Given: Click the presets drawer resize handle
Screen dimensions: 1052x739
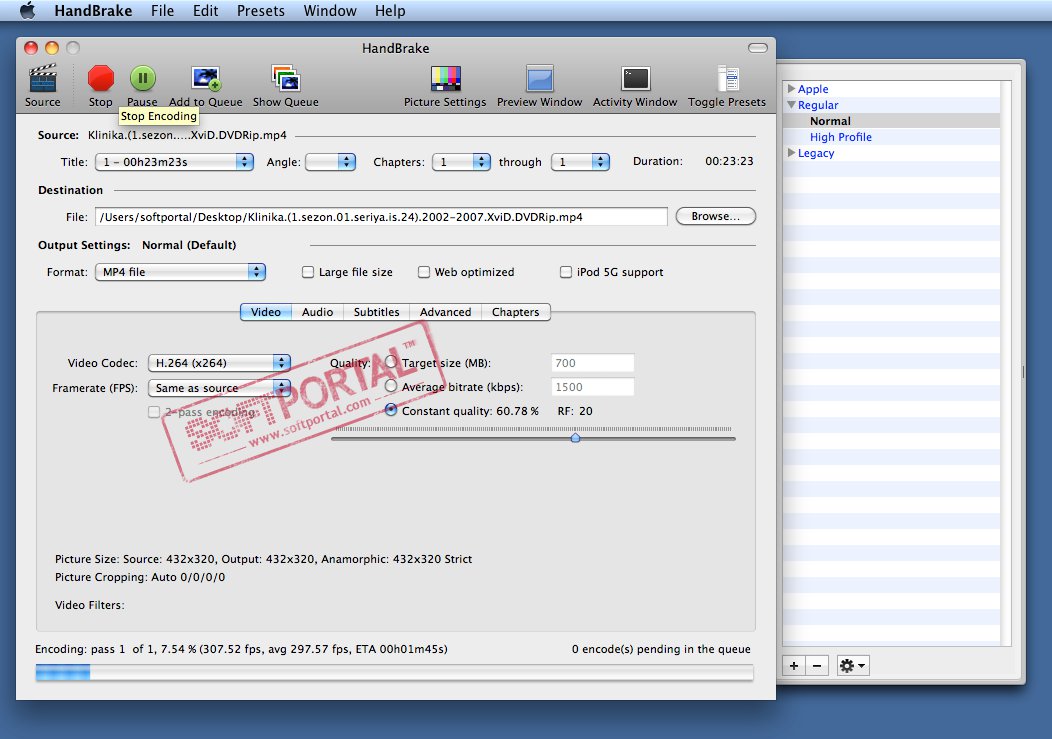Looking at the screenshot, I should click(1022, 371).
